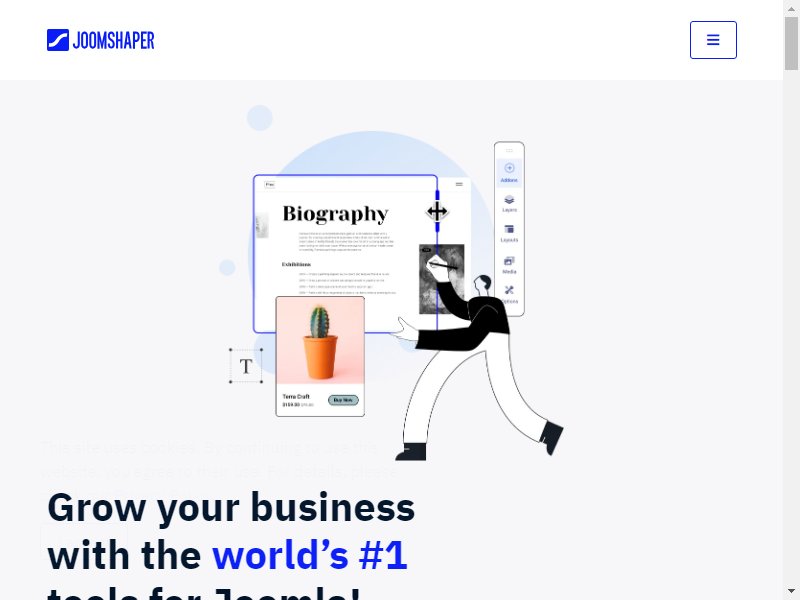Image resolution: width=800 pixels, height=600 pixels.
Task: Click the drag handle atop the illustrated sidebar
Action: (509, 151)
